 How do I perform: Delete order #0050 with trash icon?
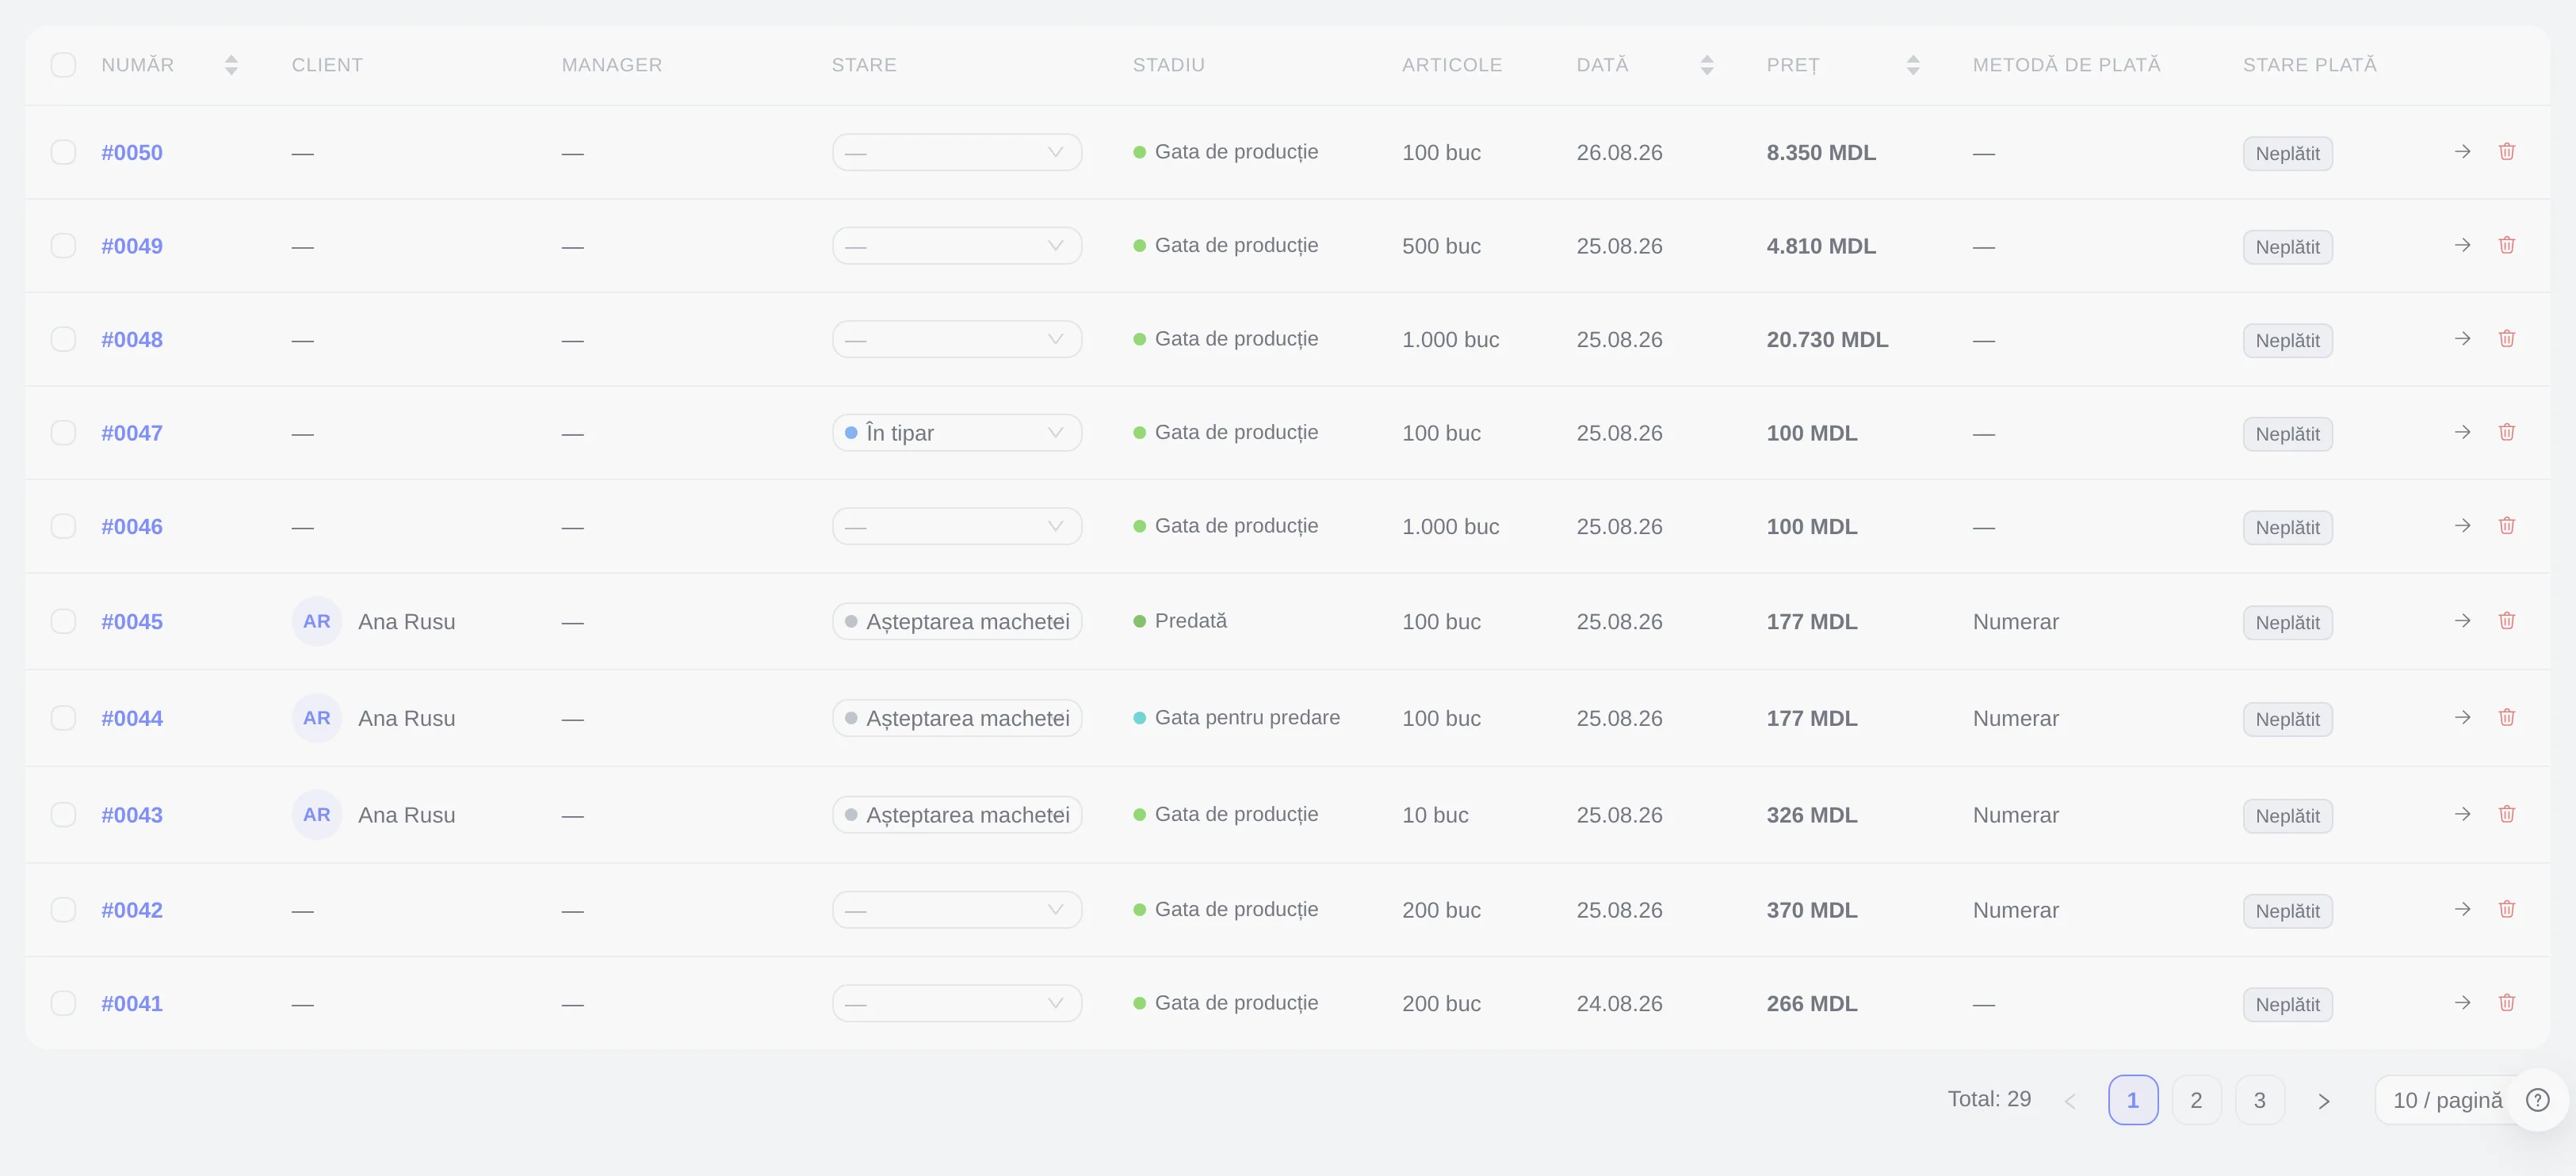[x=2507, y=152]
